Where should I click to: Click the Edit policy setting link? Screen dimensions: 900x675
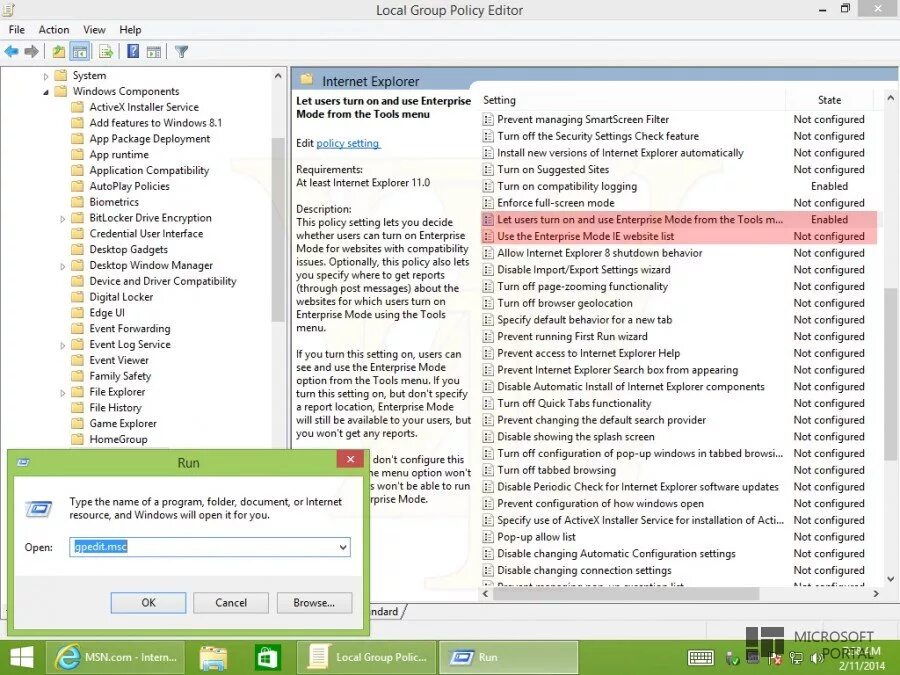pyautogui.click(x=348, y=143)
